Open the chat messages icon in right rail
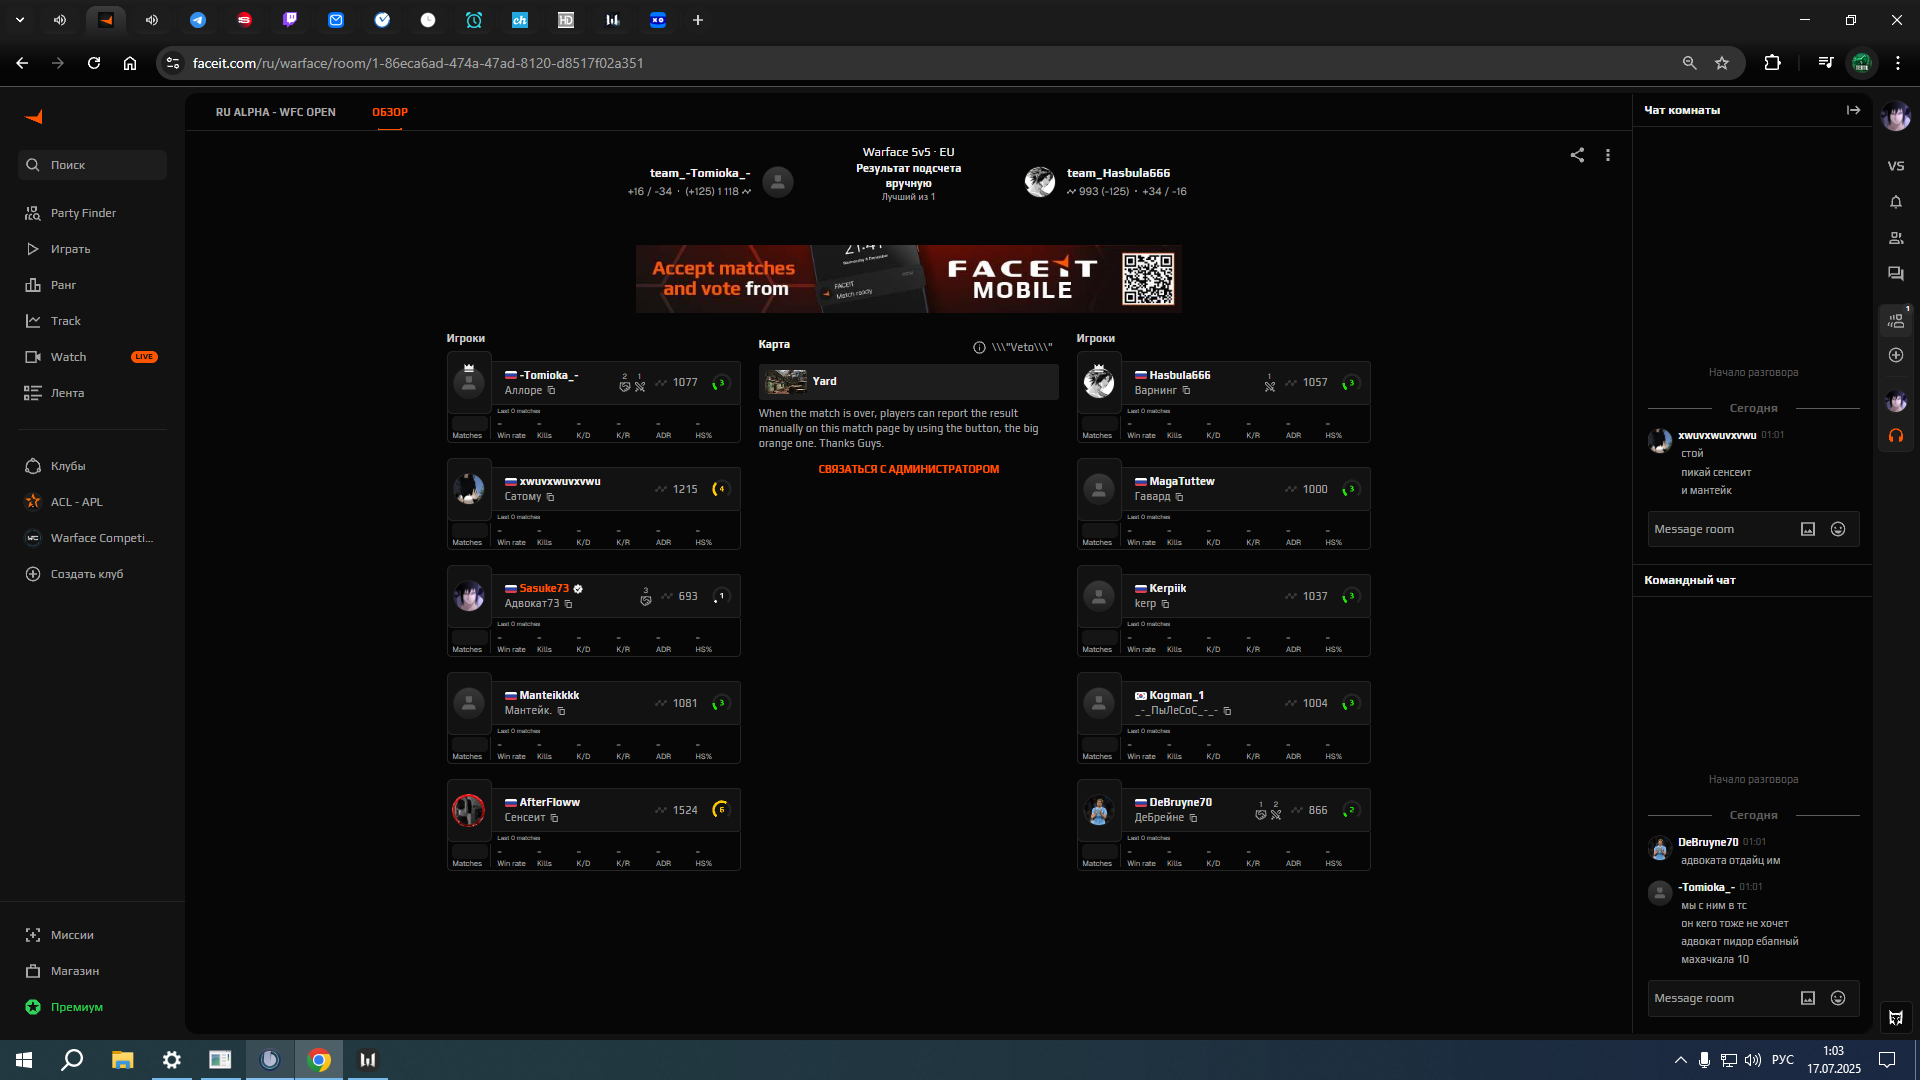The height and width of the screenshot is (1080, 1920). click(x=1896, y=274)
